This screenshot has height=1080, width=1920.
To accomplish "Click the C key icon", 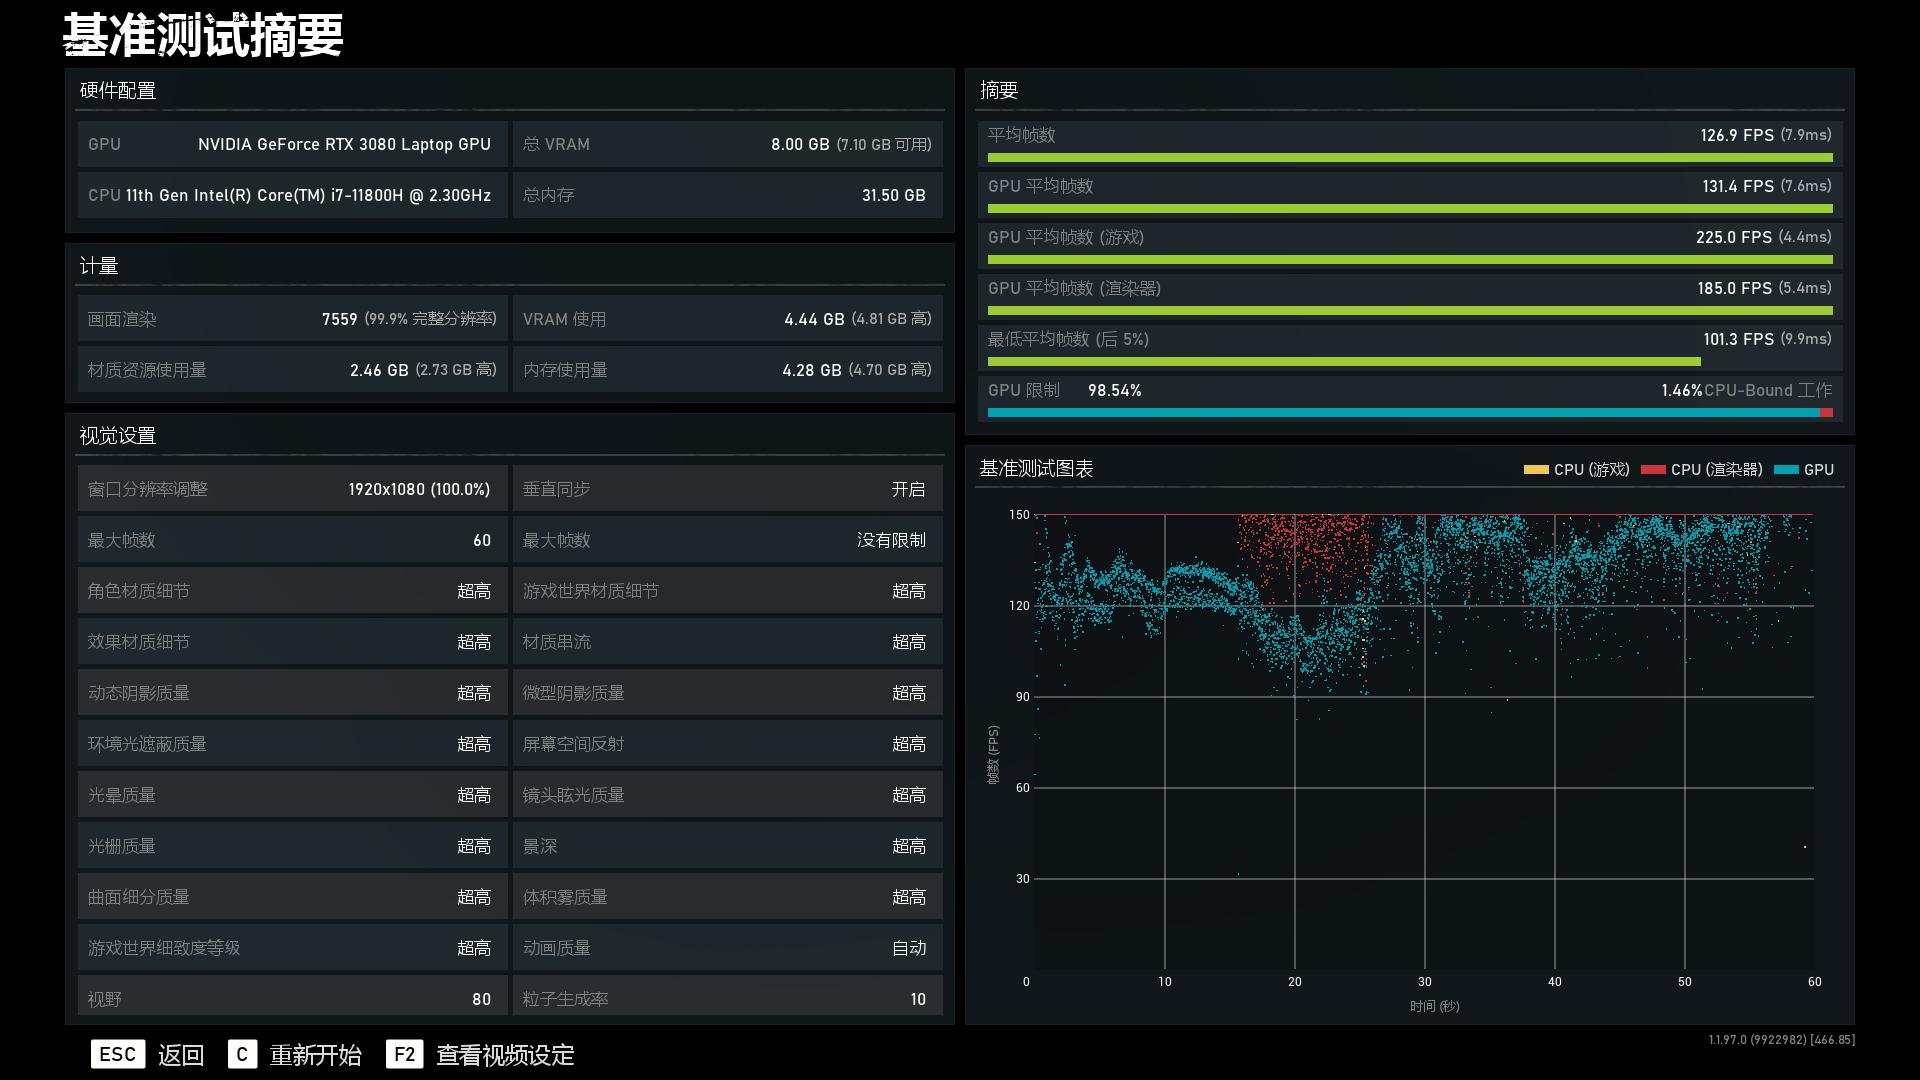I will pyautogui.click(x=242, y=1054).
